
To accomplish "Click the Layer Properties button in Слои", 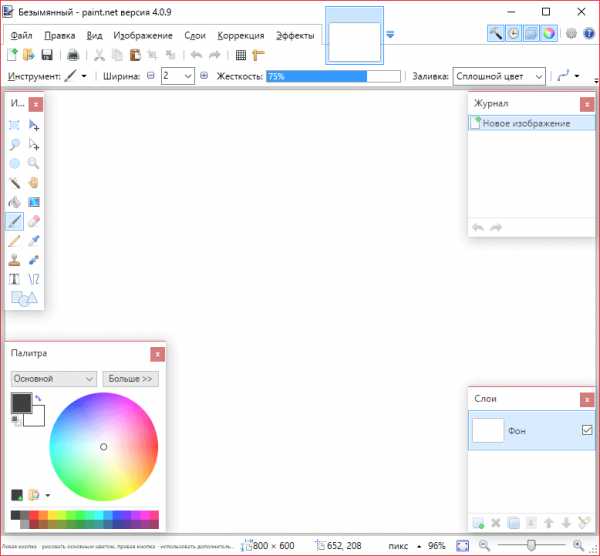I will [x=583, y=523].
